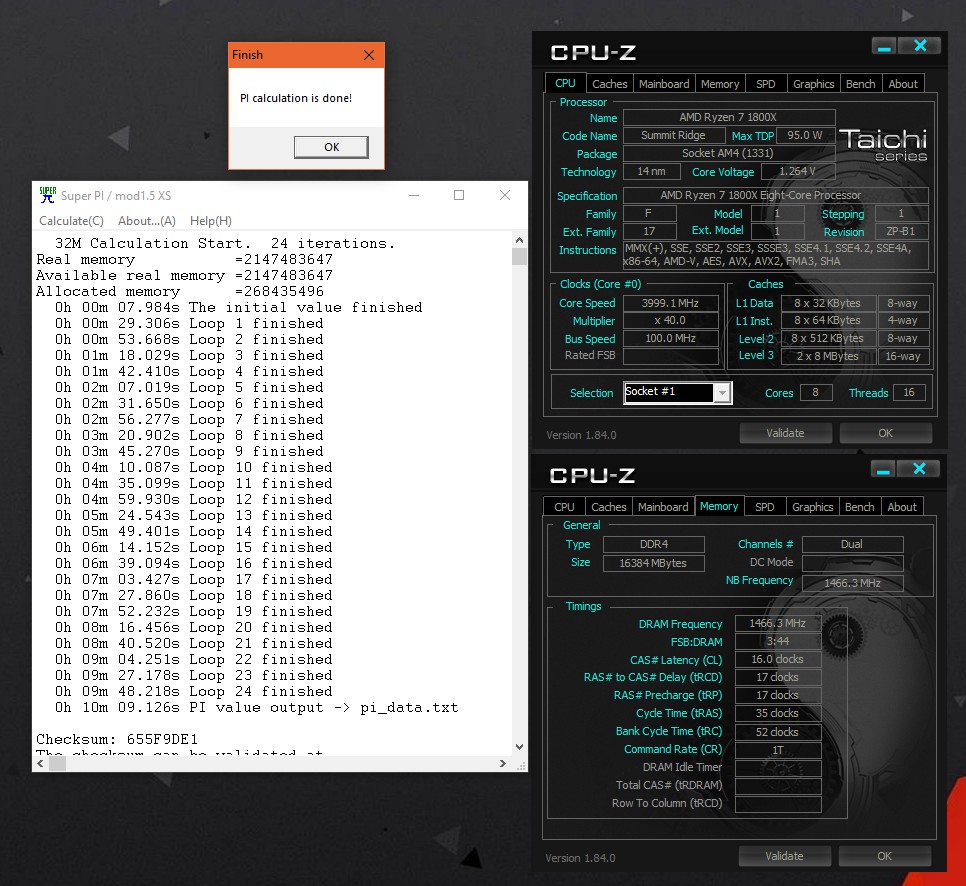The height and width of the screenshot is (886, 966).
Task: Click the Bank Cycle Time value '52 clocks'
Action: pos(777,732)
